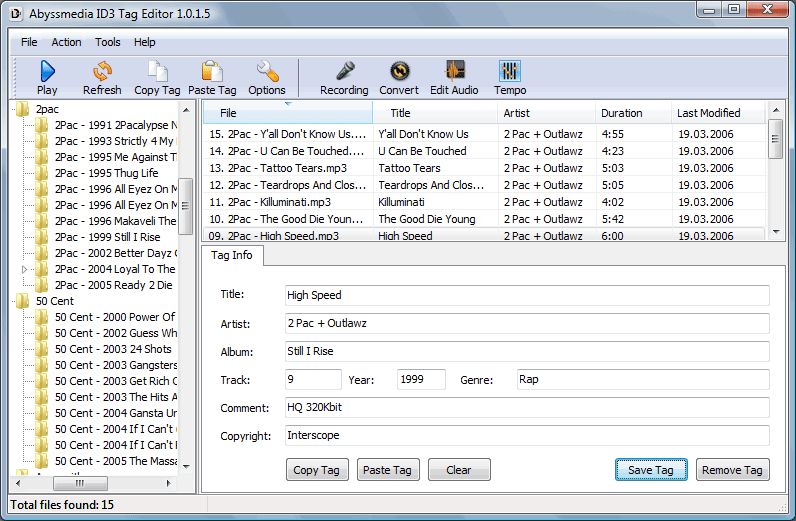Click the Play toolbar icon
This screenshot has width=796, height=521.
(x=47, y=76)
